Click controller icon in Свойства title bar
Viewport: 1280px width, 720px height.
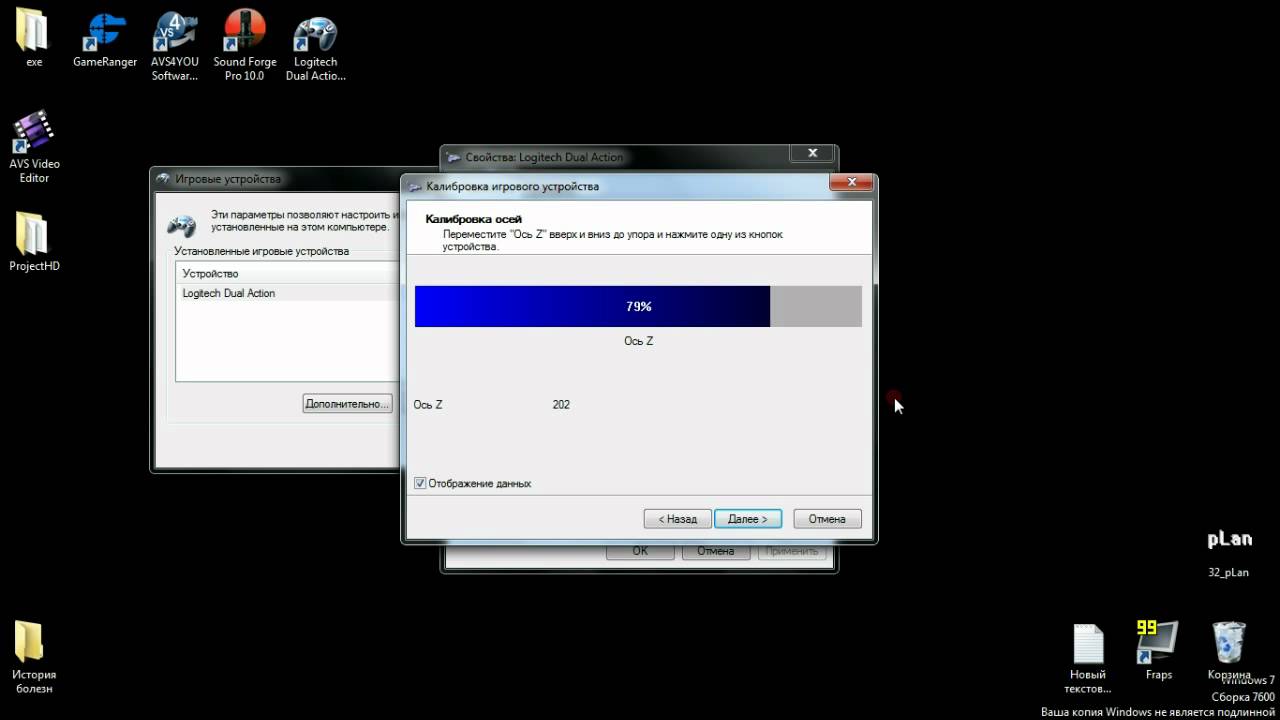pos(455,157)
